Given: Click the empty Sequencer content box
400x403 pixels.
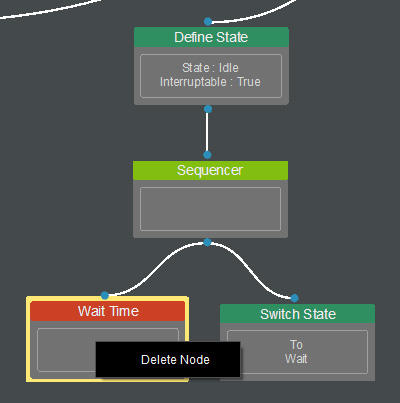Looking at the screenshot, I should [210, 209].
